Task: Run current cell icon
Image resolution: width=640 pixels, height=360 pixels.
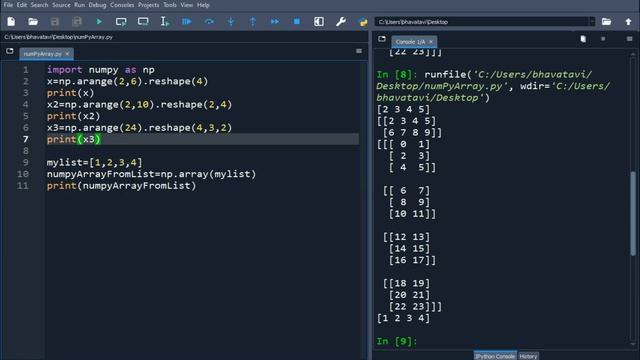Action: 121,22
